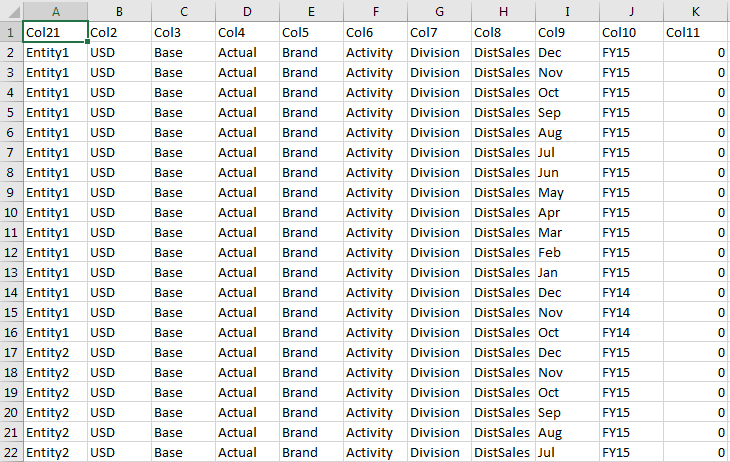
Task: Select row 22 header
Action: 10,452
